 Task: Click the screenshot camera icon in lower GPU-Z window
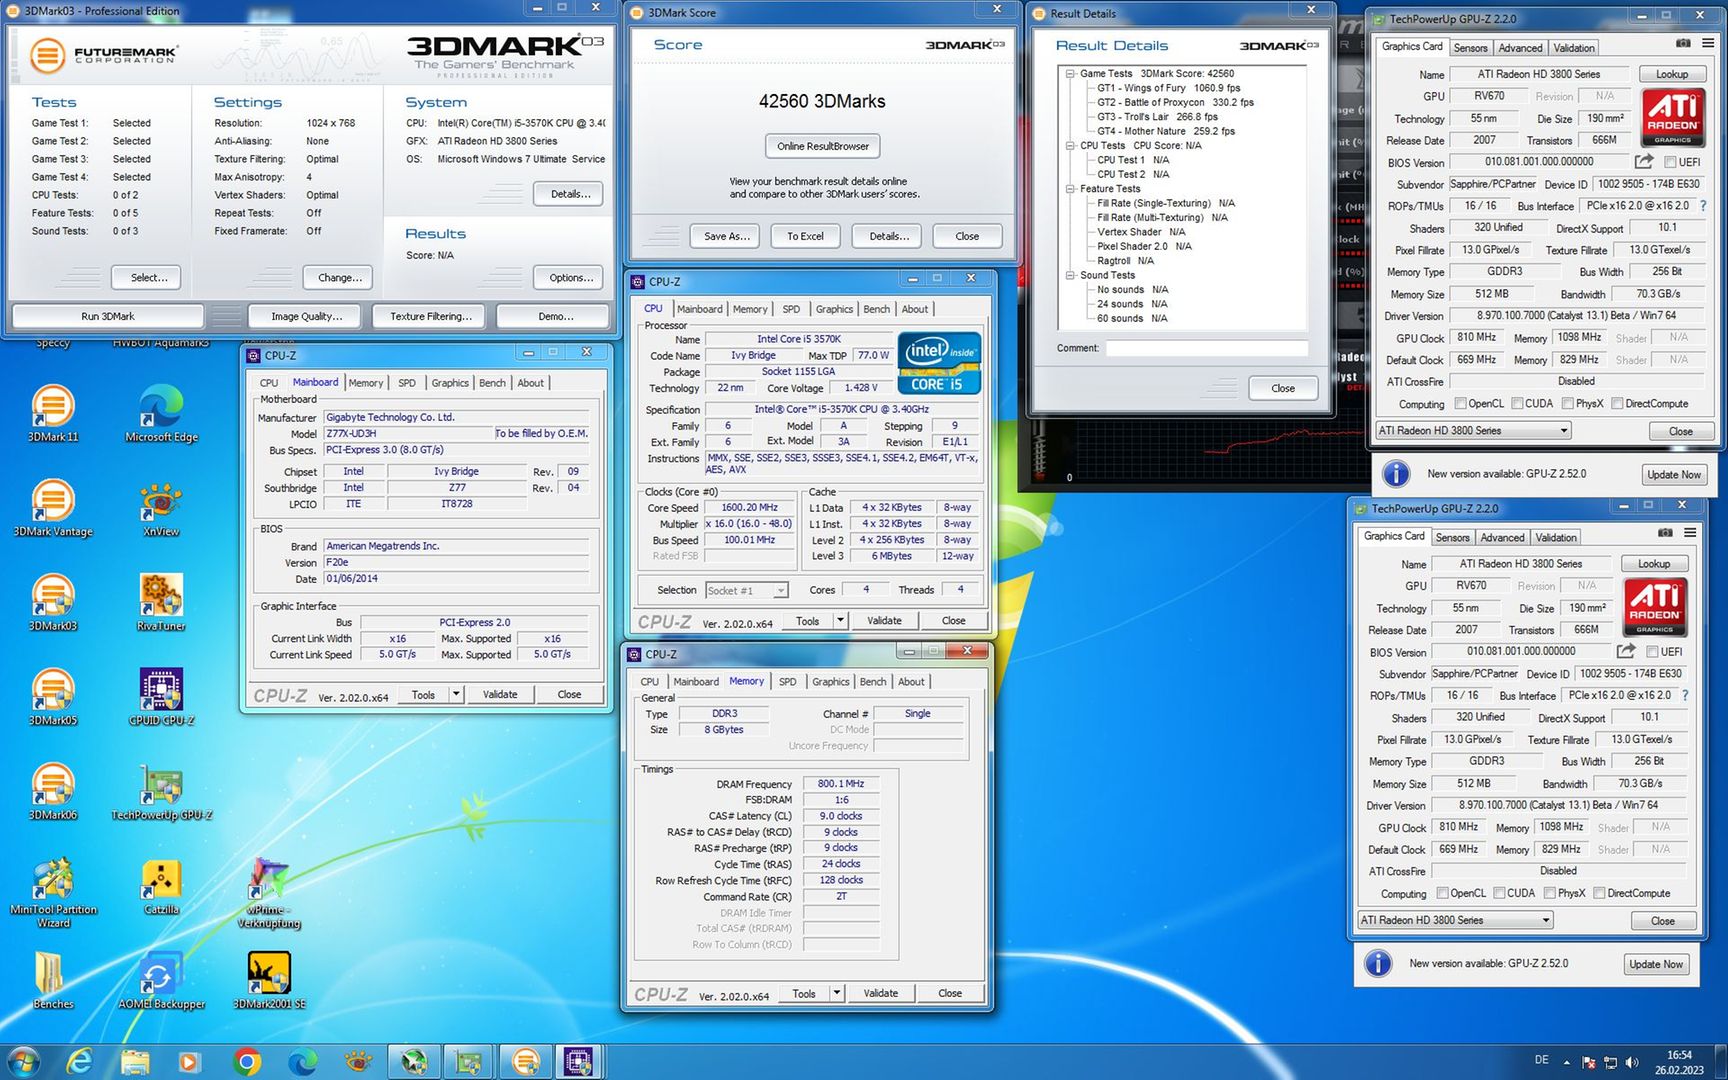coord(1665,533)
